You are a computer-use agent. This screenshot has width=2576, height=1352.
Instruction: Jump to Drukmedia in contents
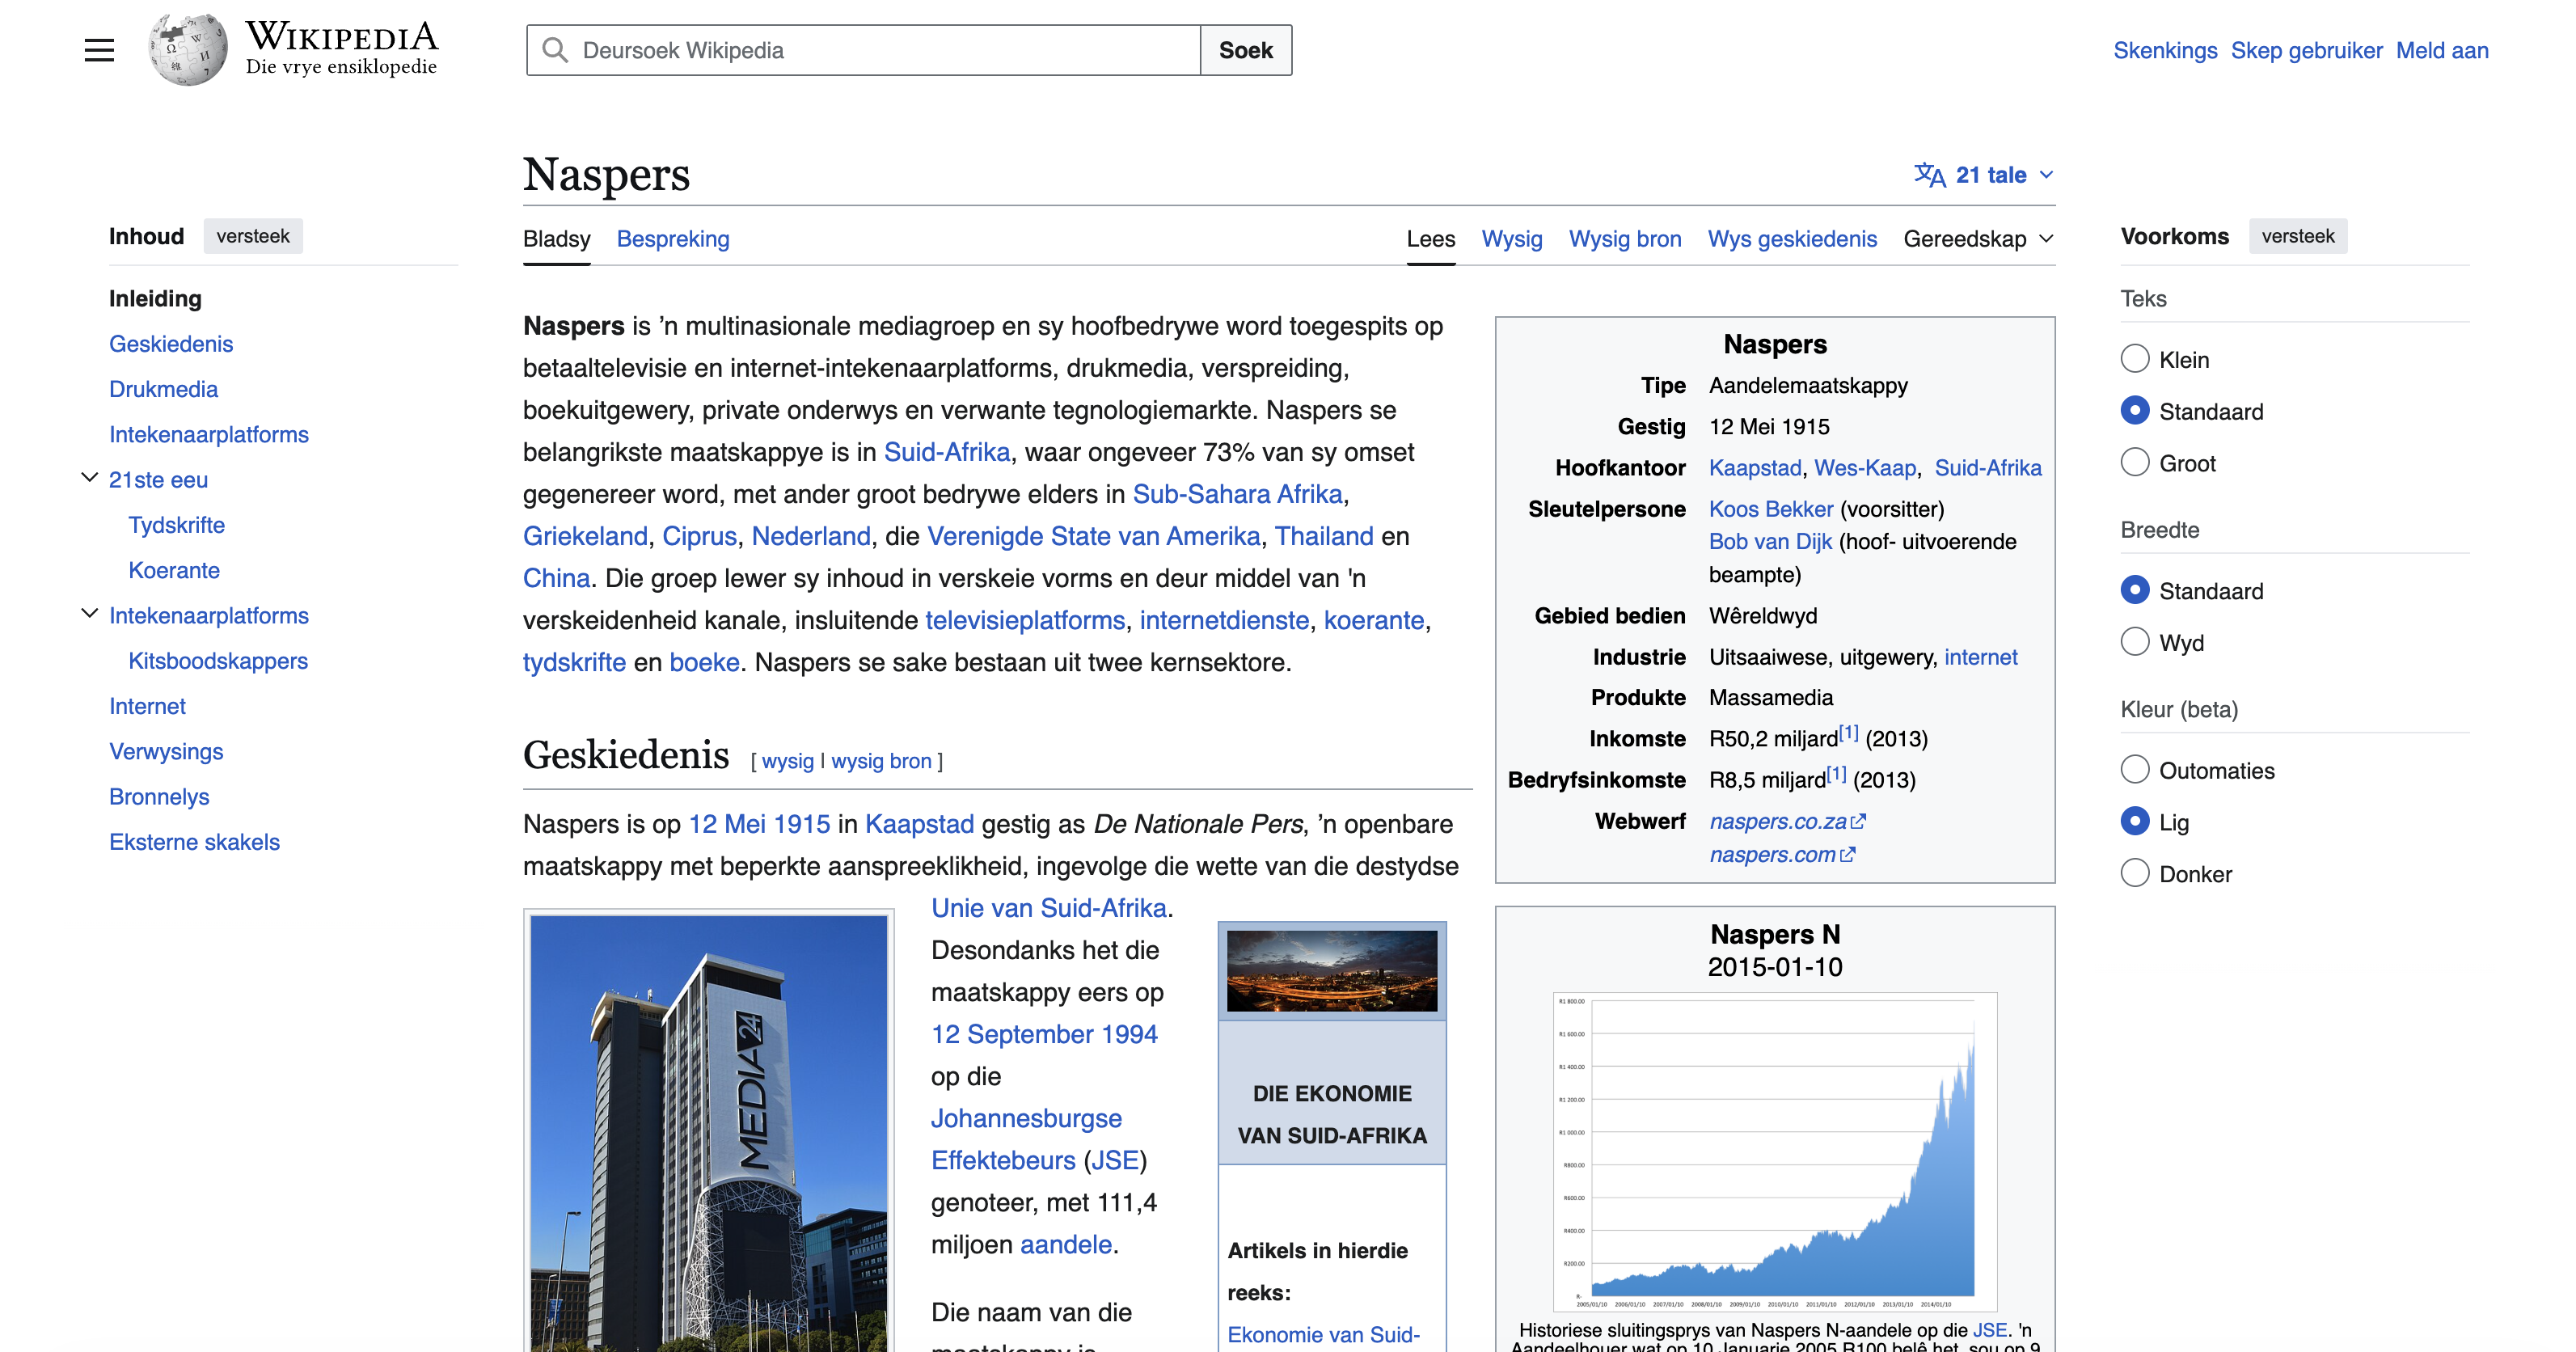click(163, 389)
